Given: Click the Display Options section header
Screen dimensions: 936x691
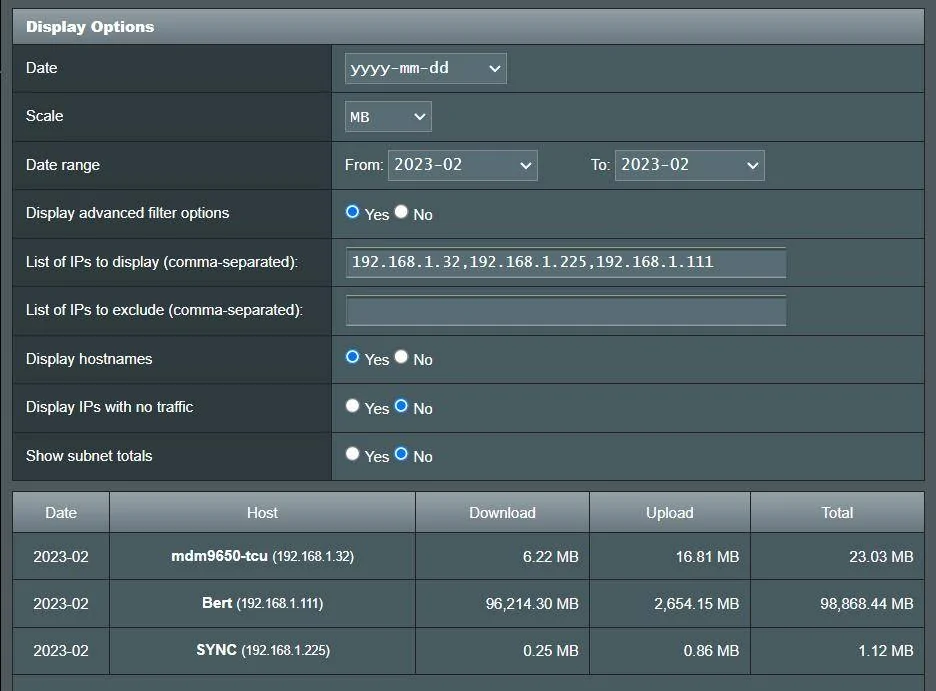Looking at the screenshot, I should [x=468, y=27].
